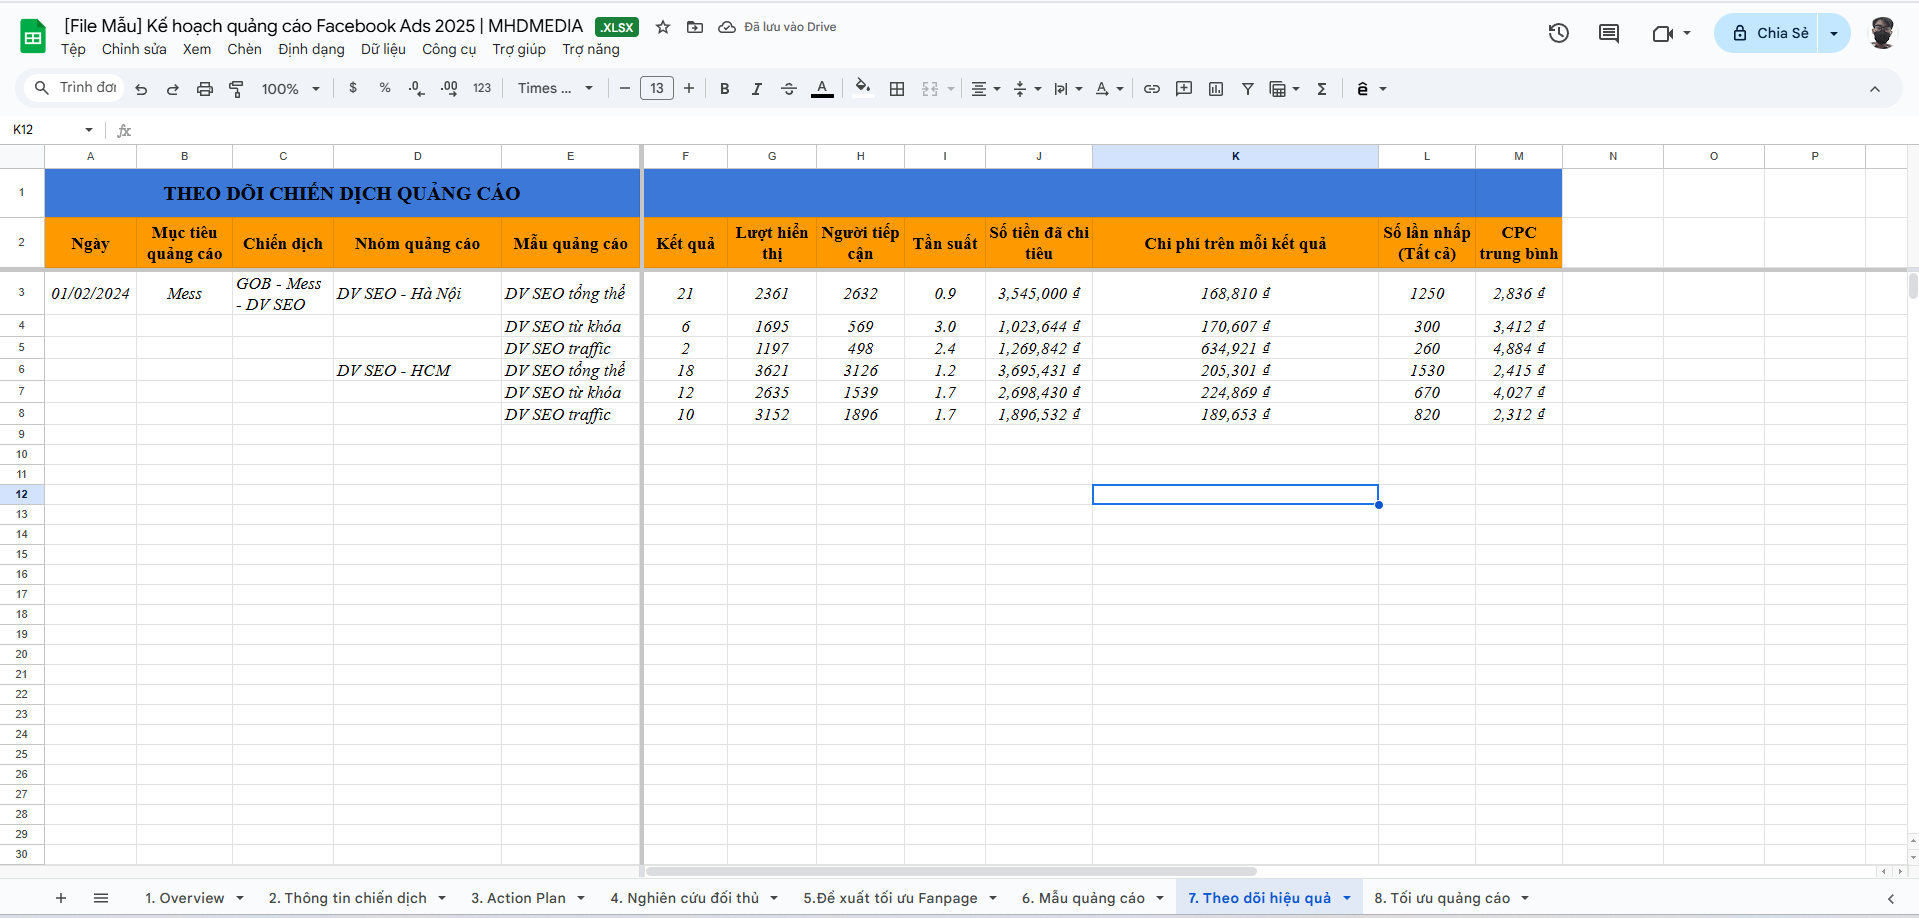Open the vertical align dropdown
The height and width of the screenshot is (918, 1919).
[1027, 89]
